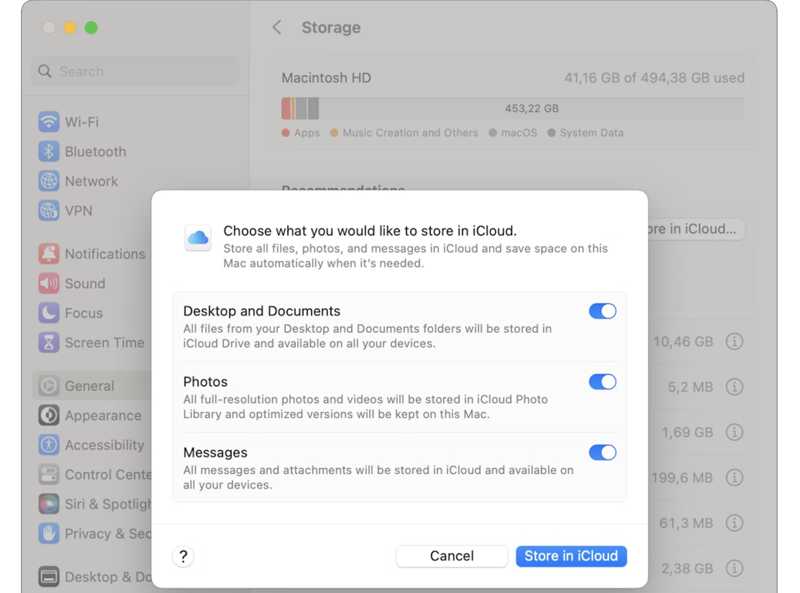Show info for the 199,6 MB item
This screenshot has width=800, height=593.
(x=734, y=478)
